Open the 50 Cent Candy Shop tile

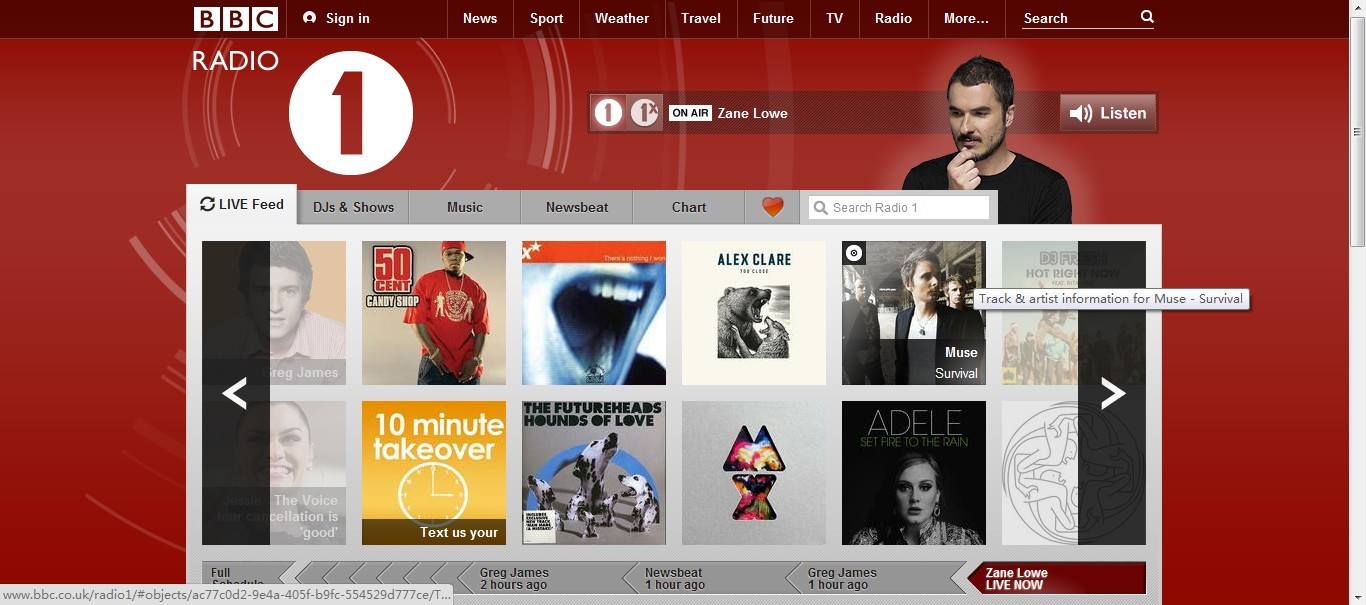click(x=434, y=313)
